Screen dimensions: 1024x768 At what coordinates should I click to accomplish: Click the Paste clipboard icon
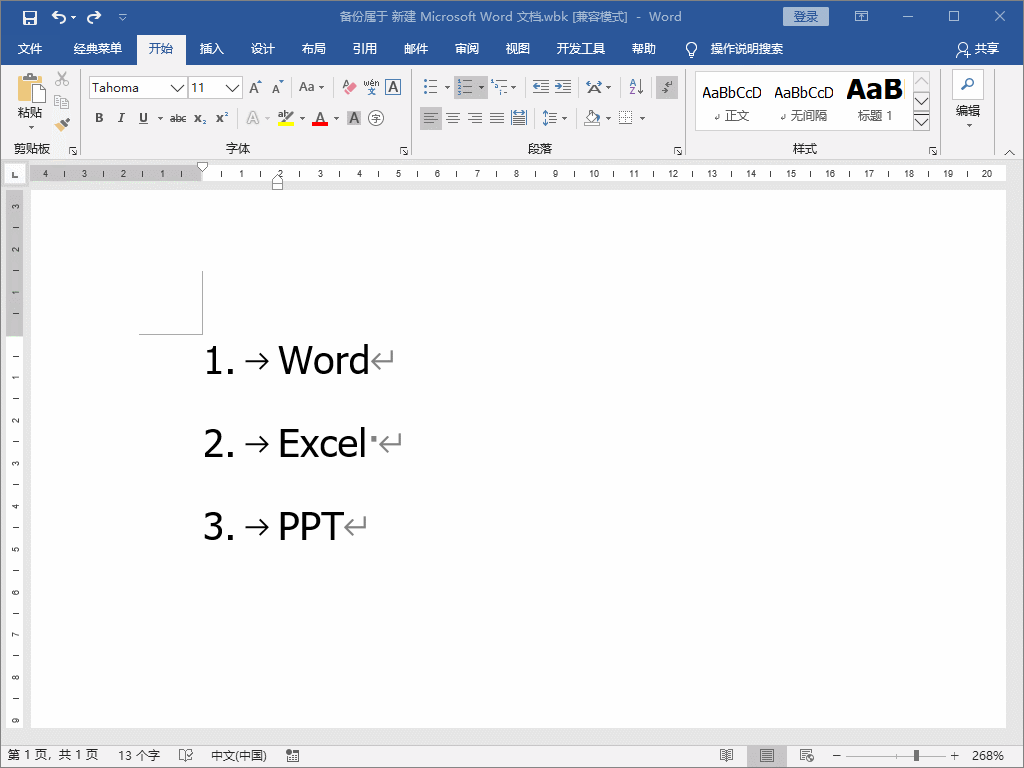[x=30, y=89]
